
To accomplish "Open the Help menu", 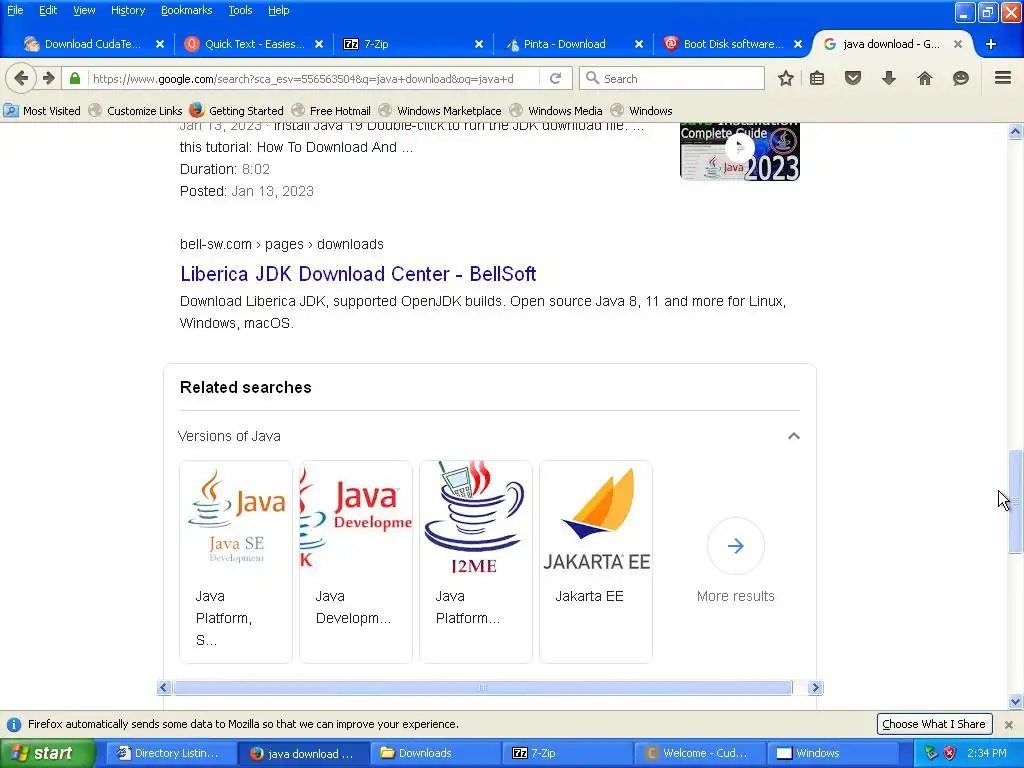I will tap(279, 10).
